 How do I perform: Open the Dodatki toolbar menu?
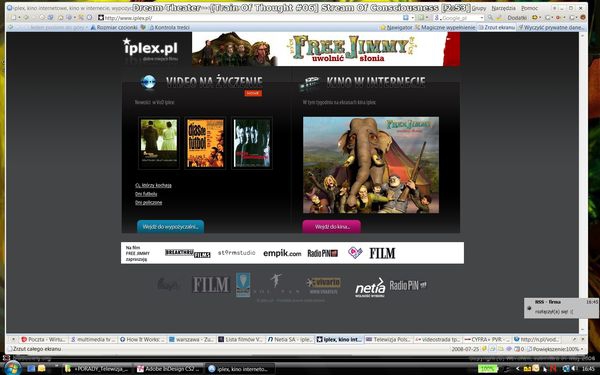(x=517, y=18)
